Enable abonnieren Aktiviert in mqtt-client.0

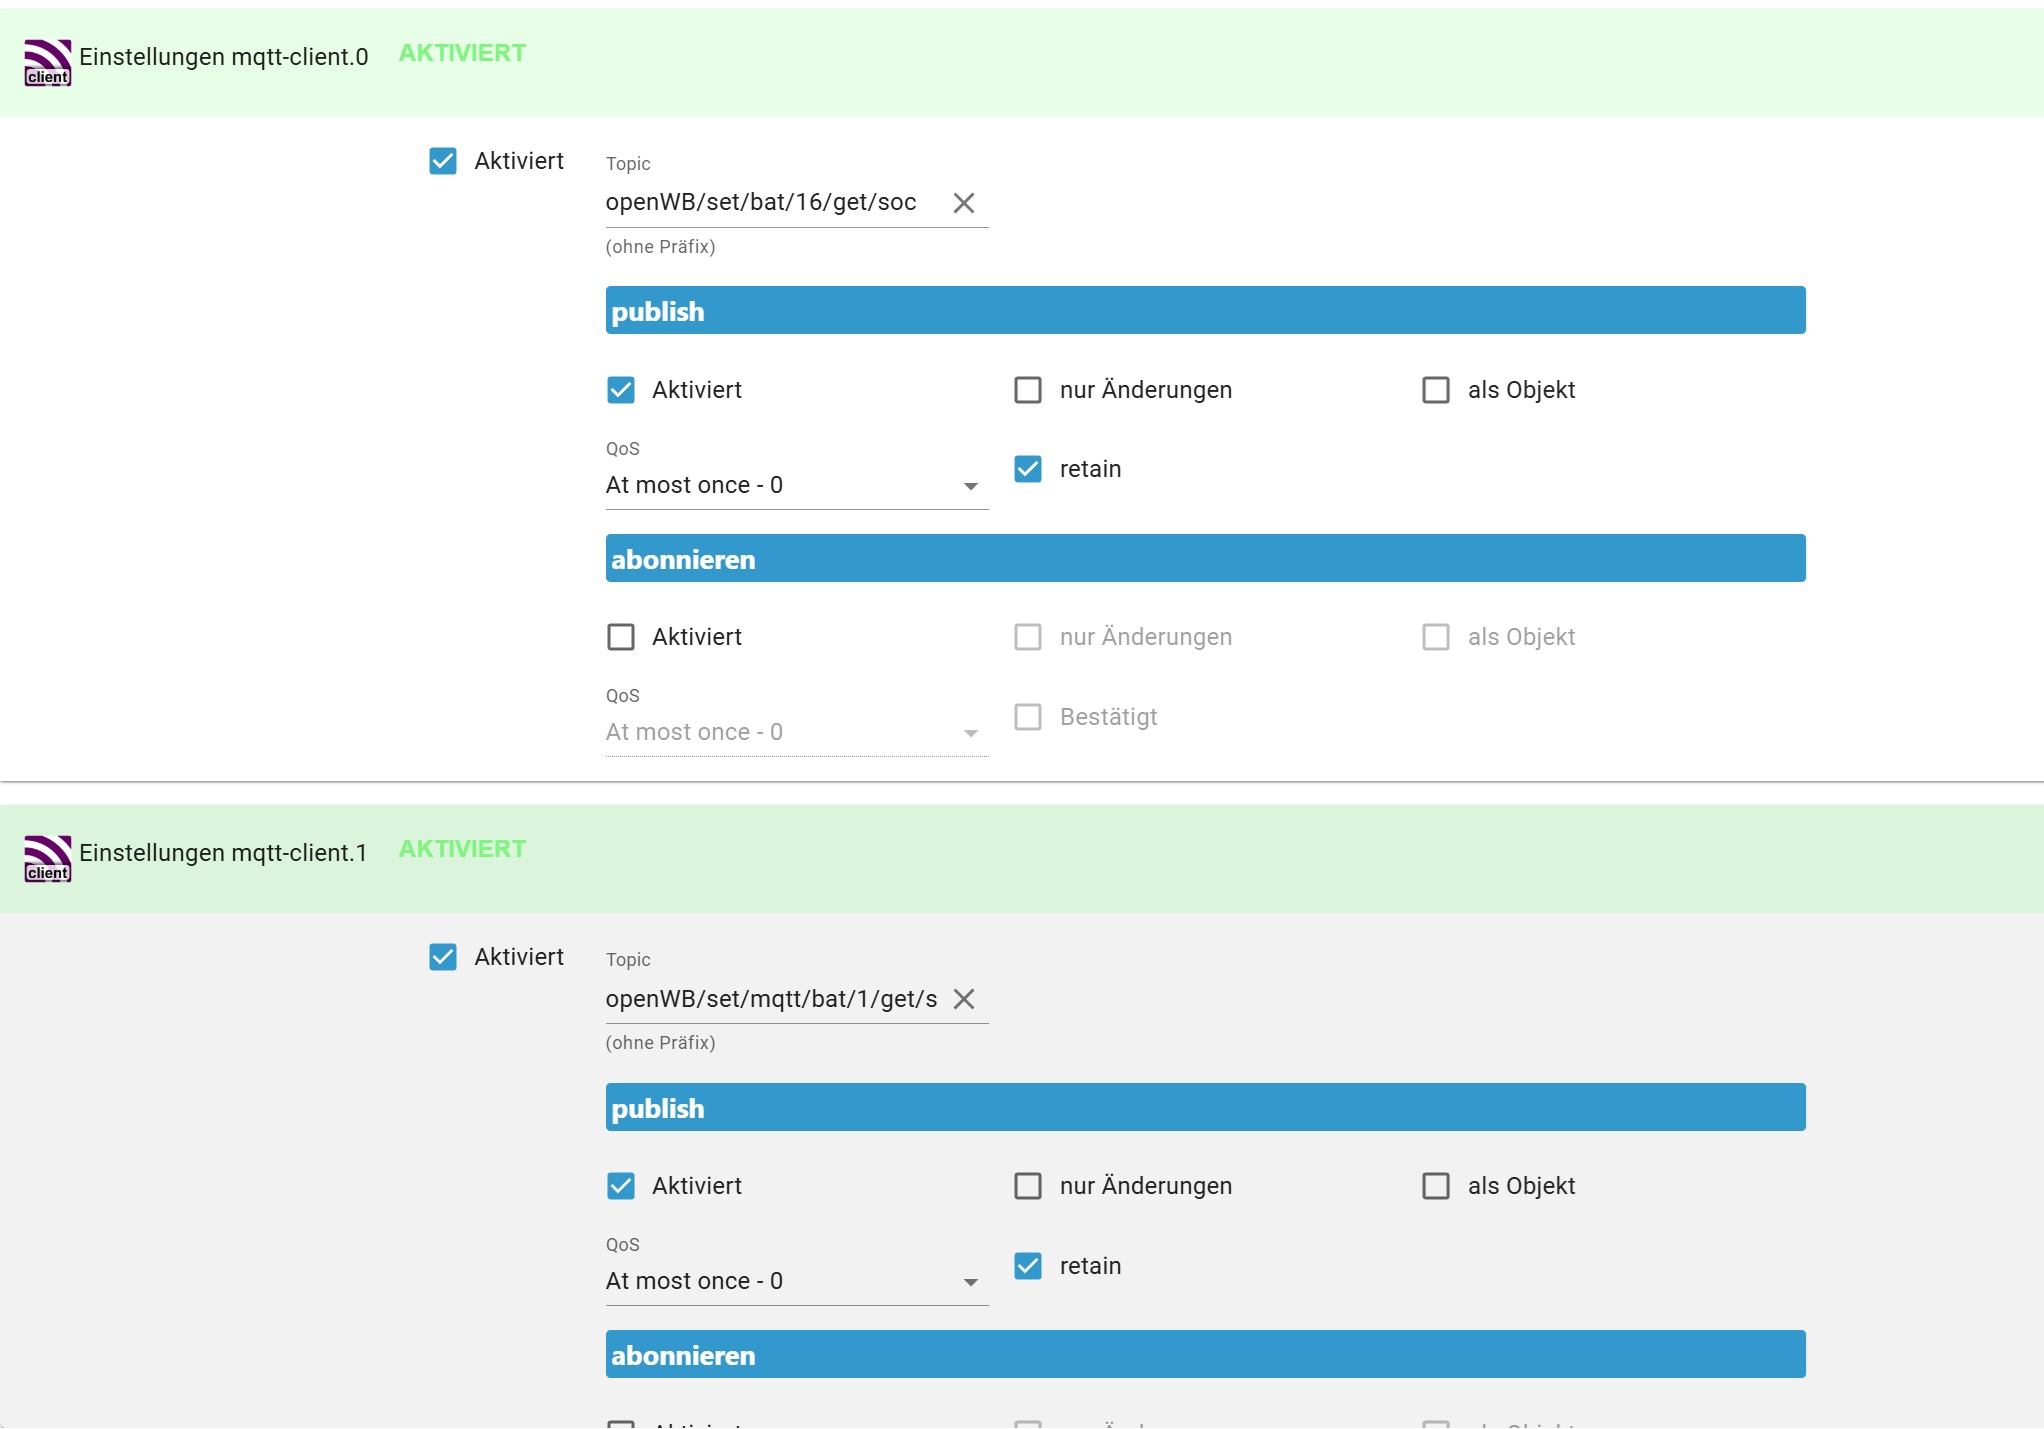[621, 637]
